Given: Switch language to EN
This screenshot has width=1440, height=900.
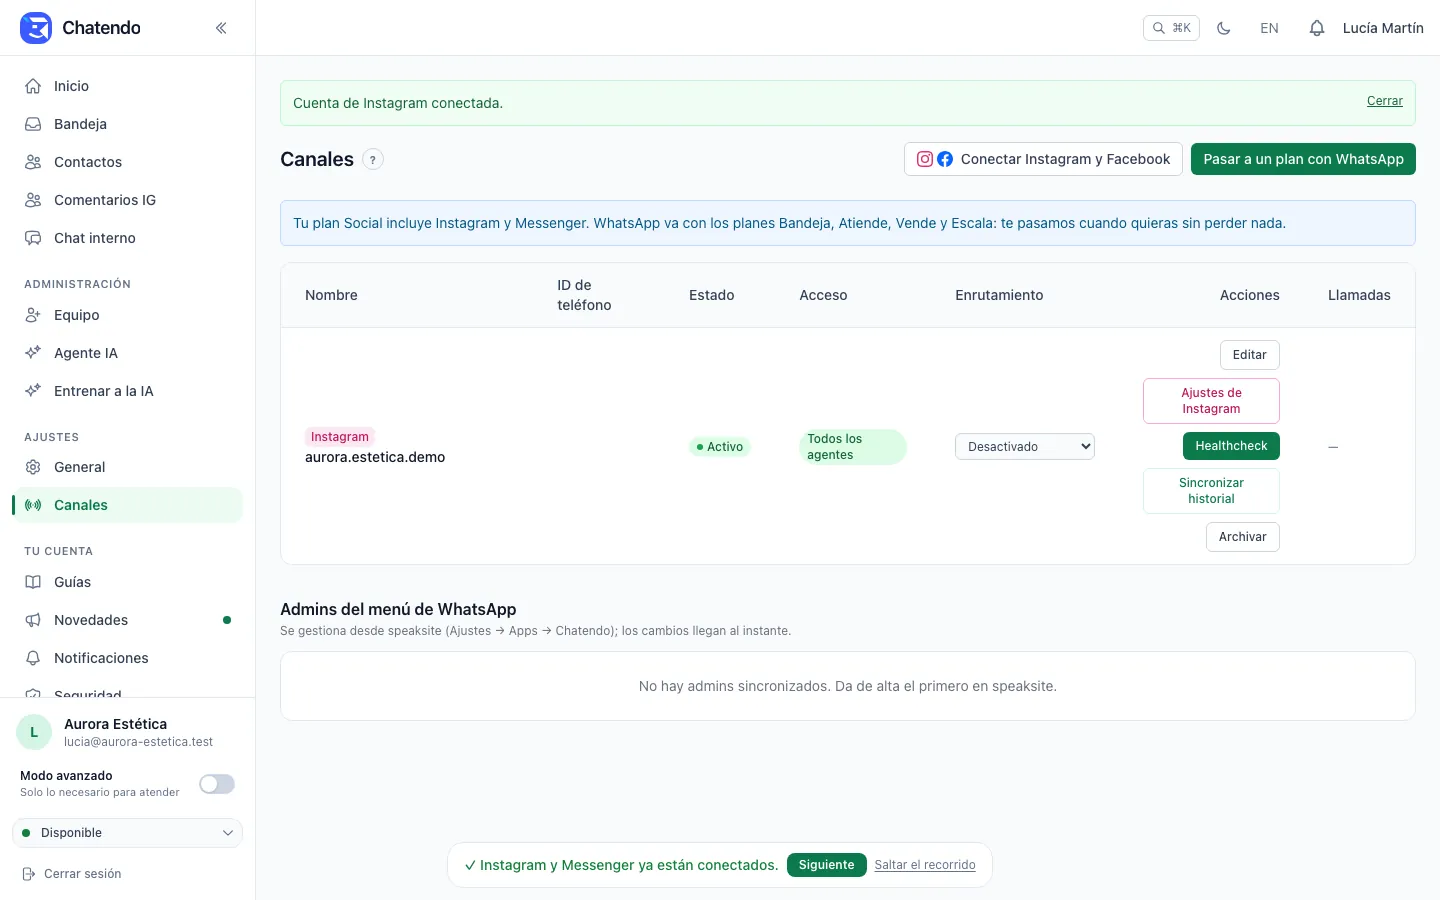Looking at the screenshot, I should coord(1269,28).
